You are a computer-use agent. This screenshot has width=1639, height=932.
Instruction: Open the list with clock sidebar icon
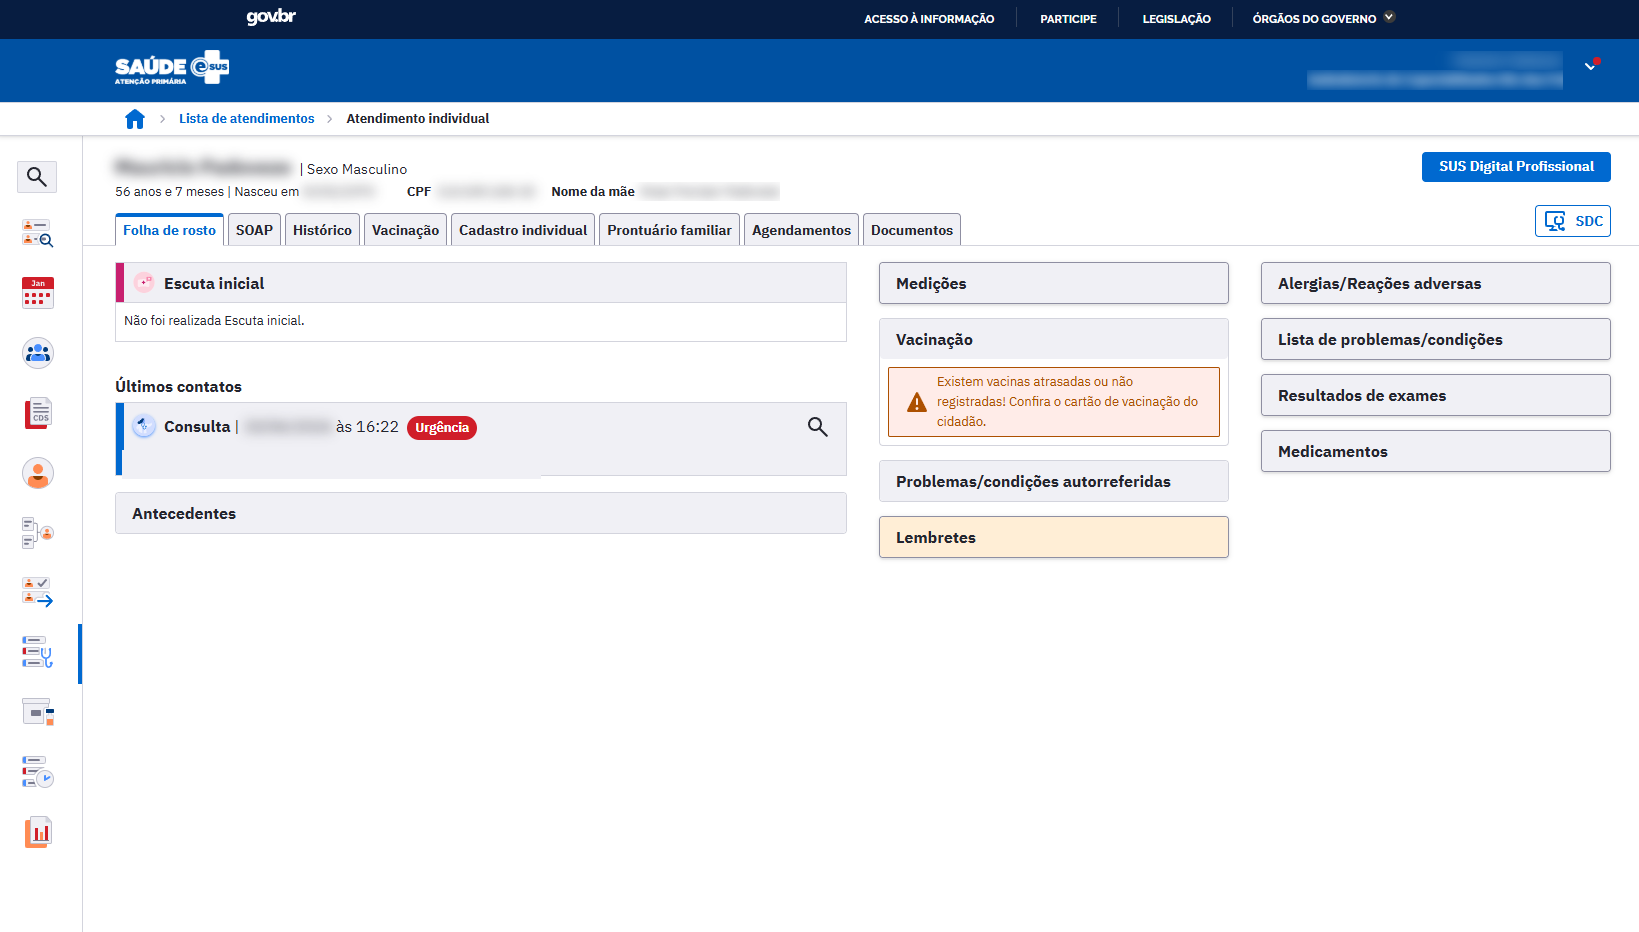38,772
